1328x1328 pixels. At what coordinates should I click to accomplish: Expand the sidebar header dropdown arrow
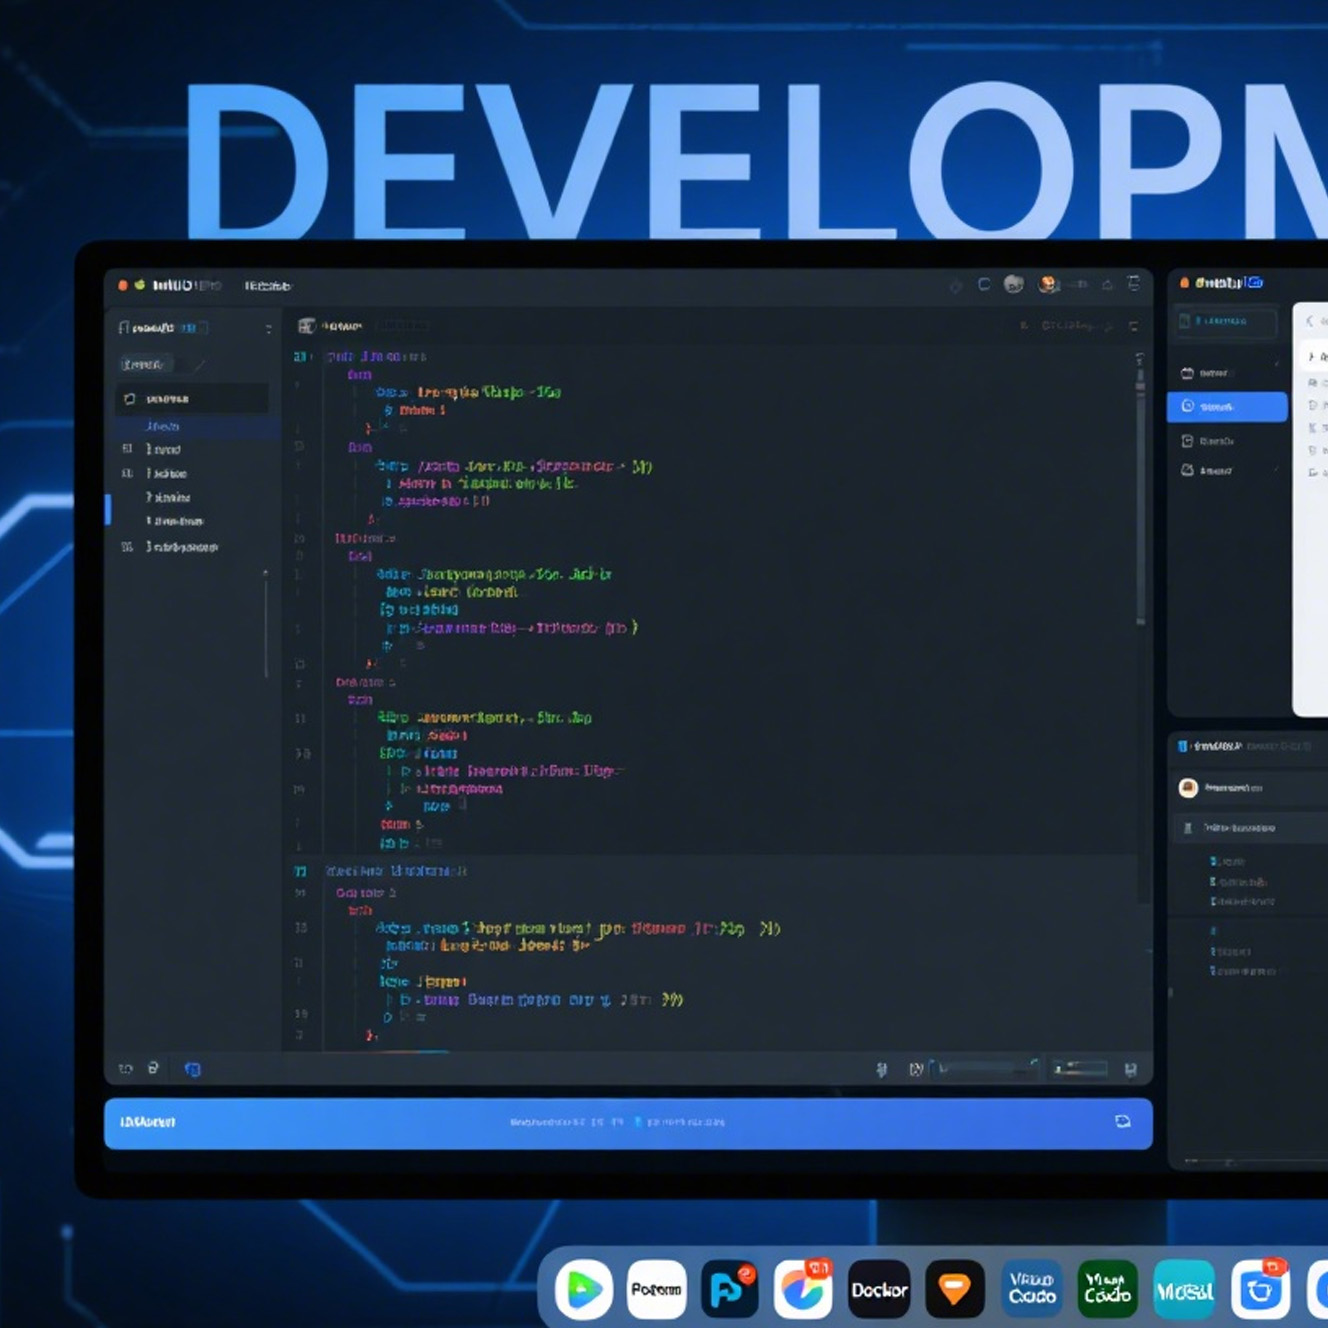click(268, 329)
